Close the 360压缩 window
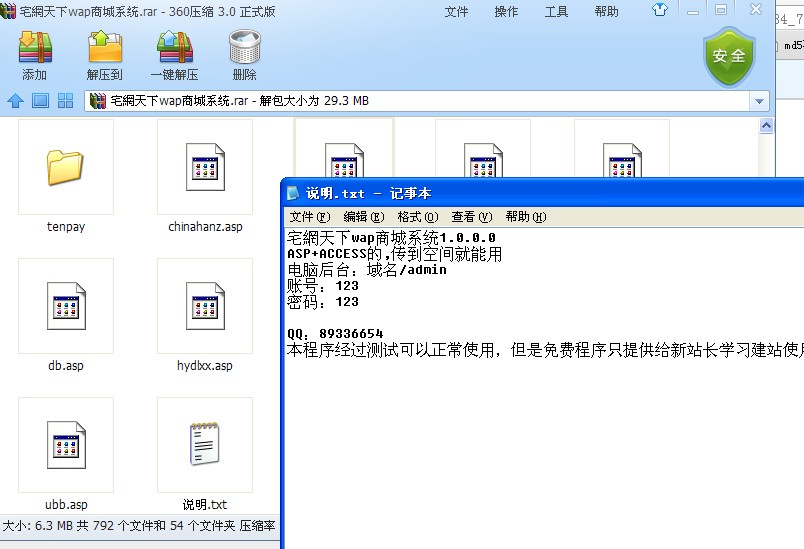The height and width of the screenshot is (549, 804). [756, 9]
